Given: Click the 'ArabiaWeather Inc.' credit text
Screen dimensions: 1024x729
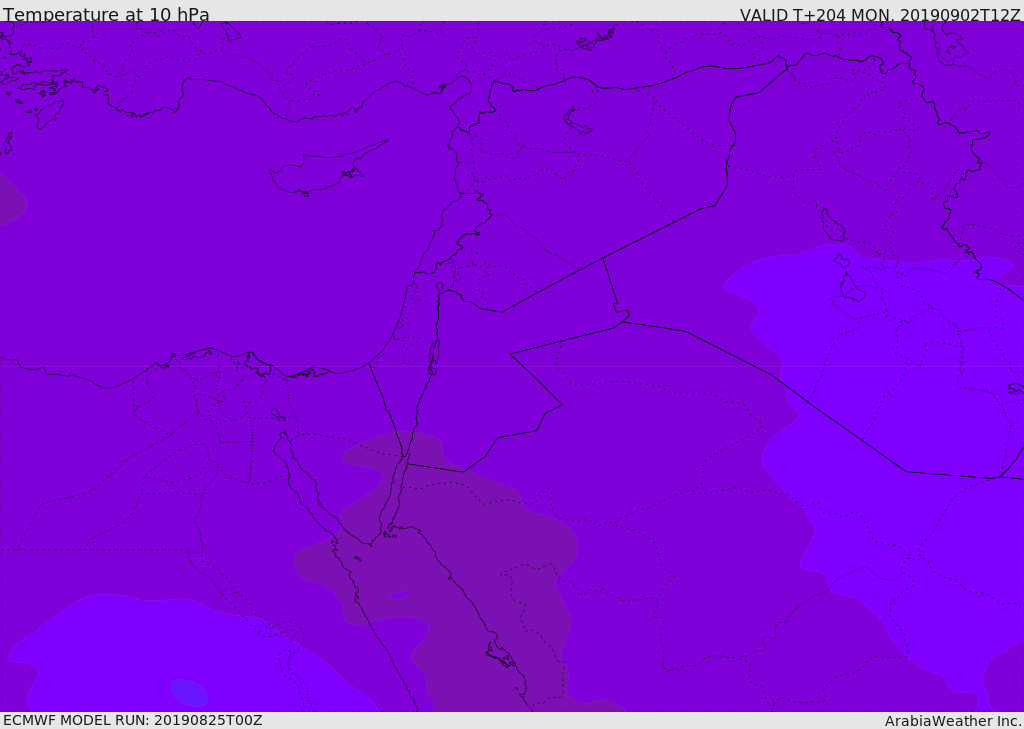Looking at the screenshot, I should point(953,721).
